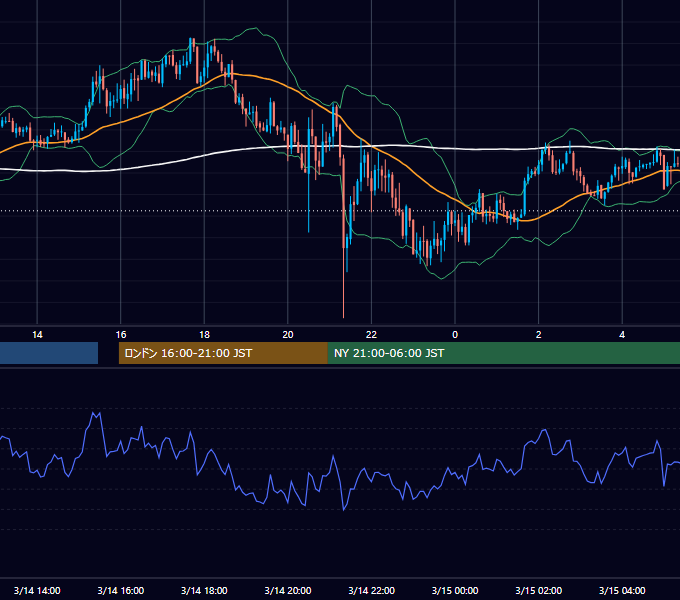
Task: Click the 2 hour label on chart axis
Action: [539, 335]
